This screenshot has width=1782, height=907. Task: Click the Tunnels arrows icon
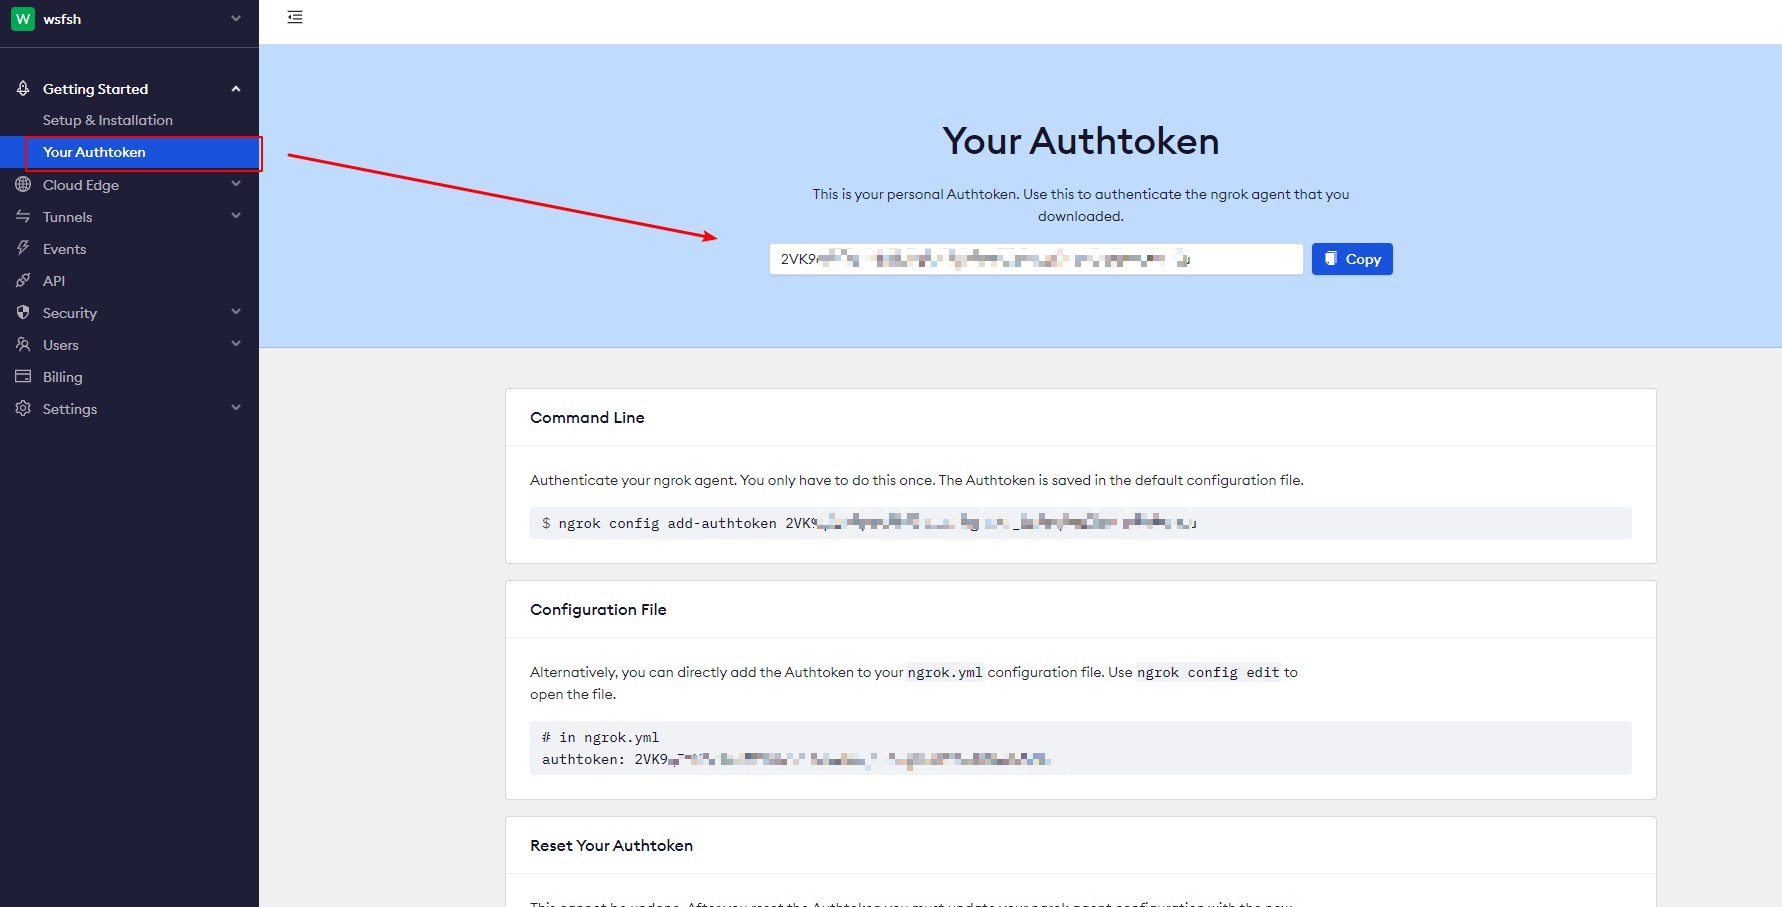coord(23,217)
